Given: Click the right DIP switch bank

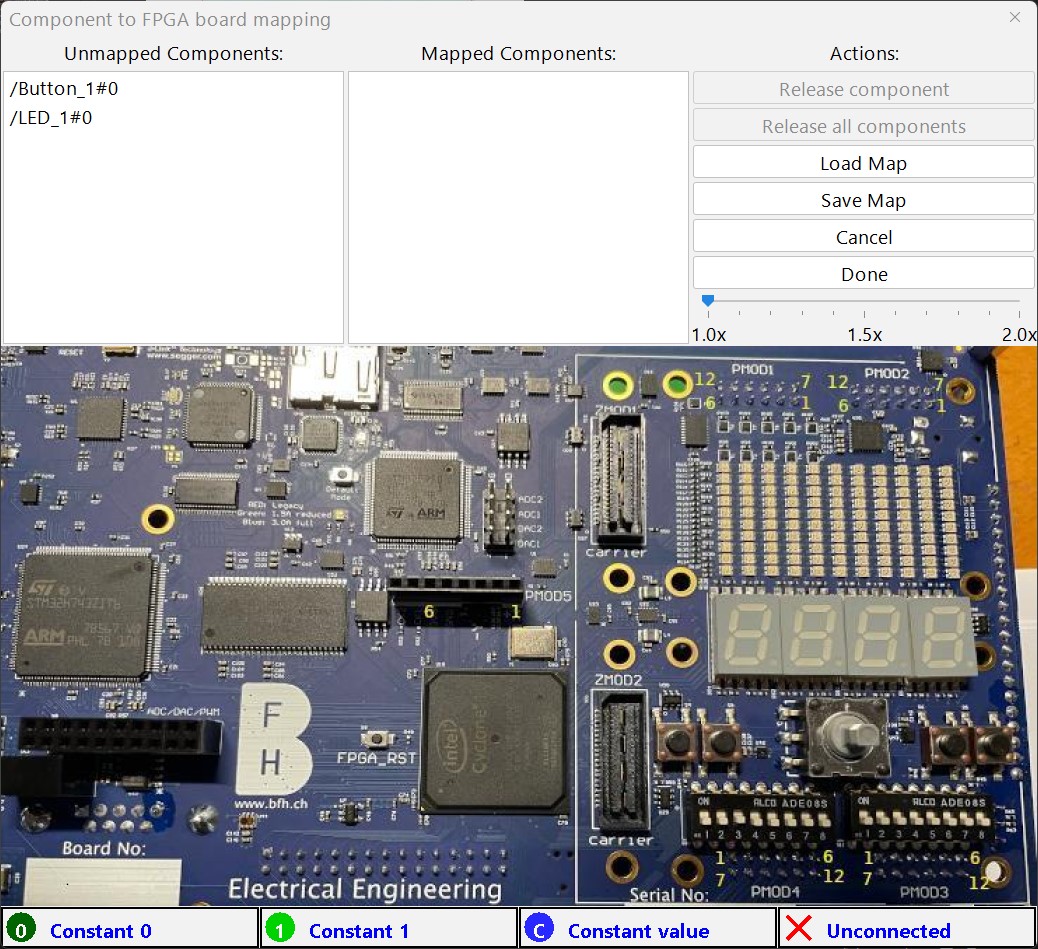Looking at the screenshot, I should coord(921,818).
